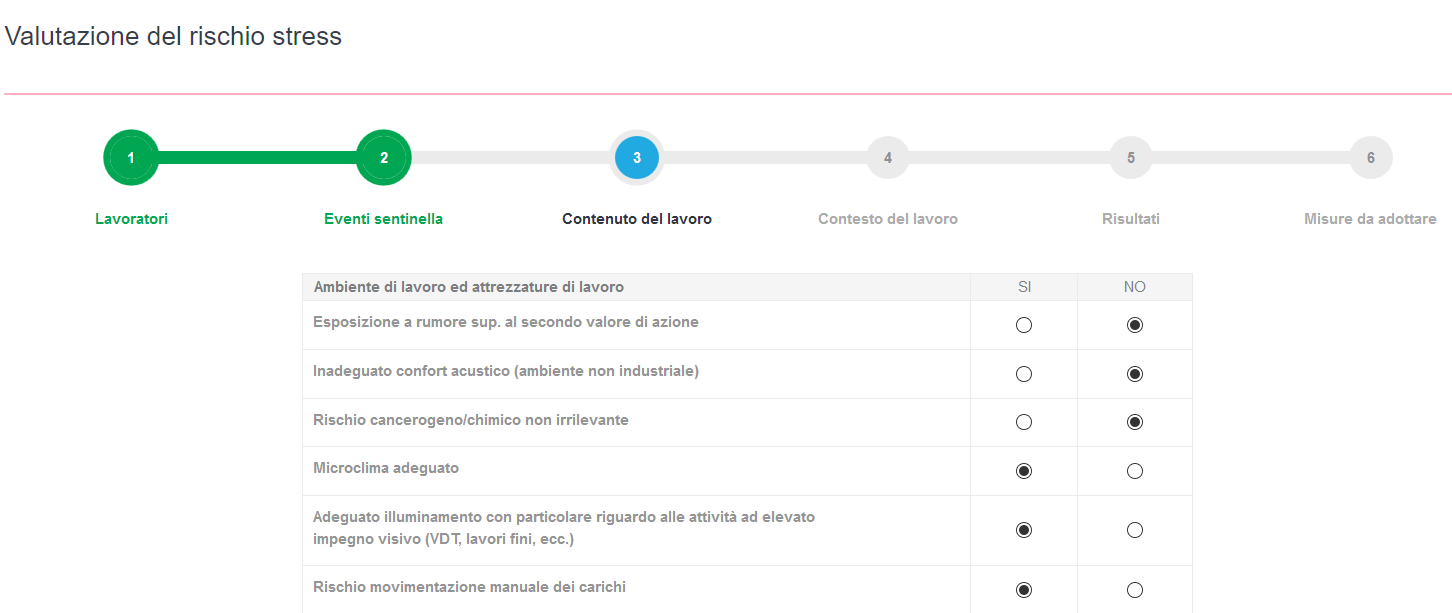Choose SI for Rischio movimentazione manuale dei carichi
The height and width of the screenshot is (613, 1452).
[x=1024, y=590]
